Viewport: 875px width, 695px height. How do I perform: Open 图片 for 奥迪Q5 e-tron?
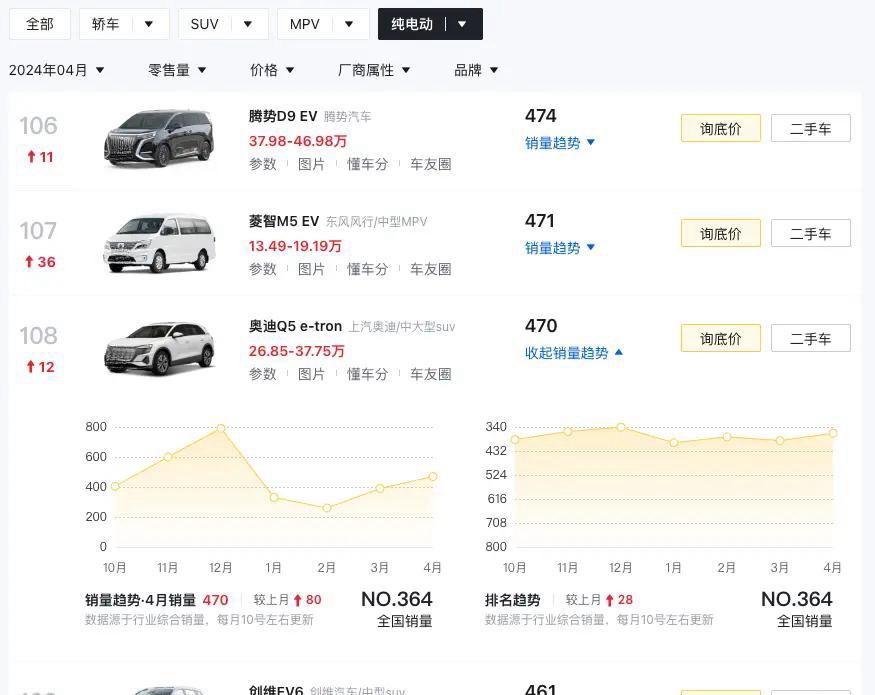pos(311,374)
